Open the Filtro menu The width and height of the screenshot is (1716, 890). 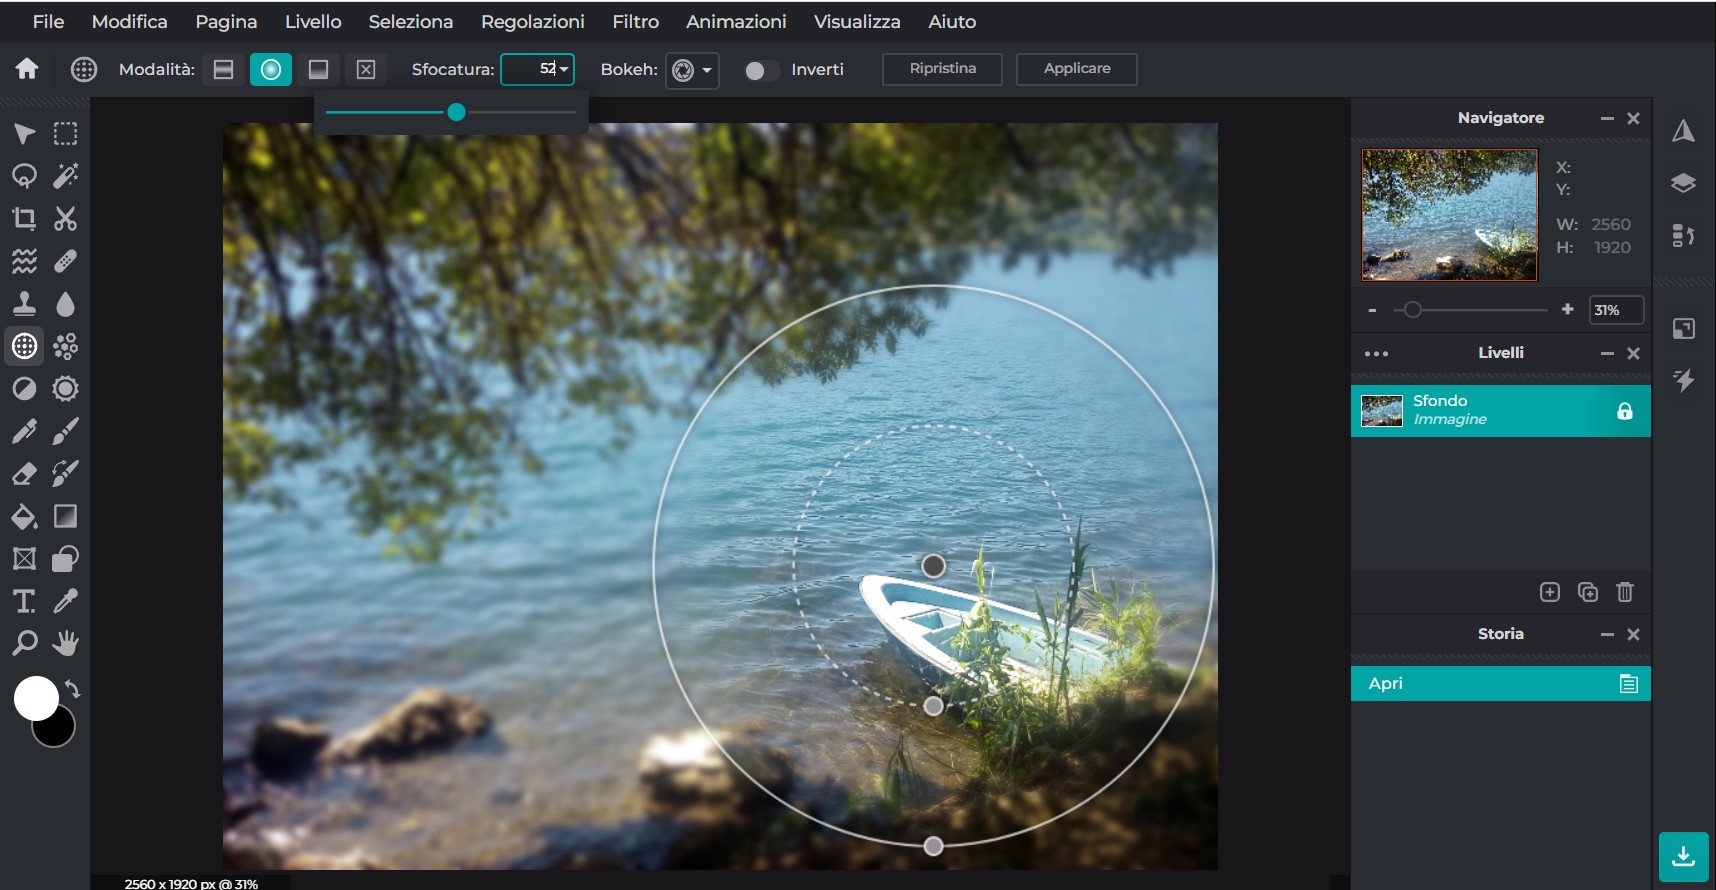click(x=635, y=21)
